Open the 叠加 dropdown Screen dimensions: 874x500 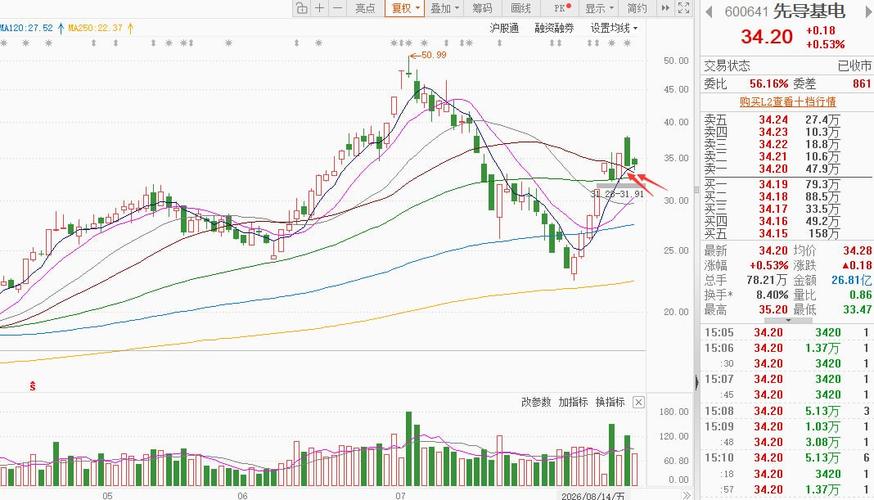444,8
